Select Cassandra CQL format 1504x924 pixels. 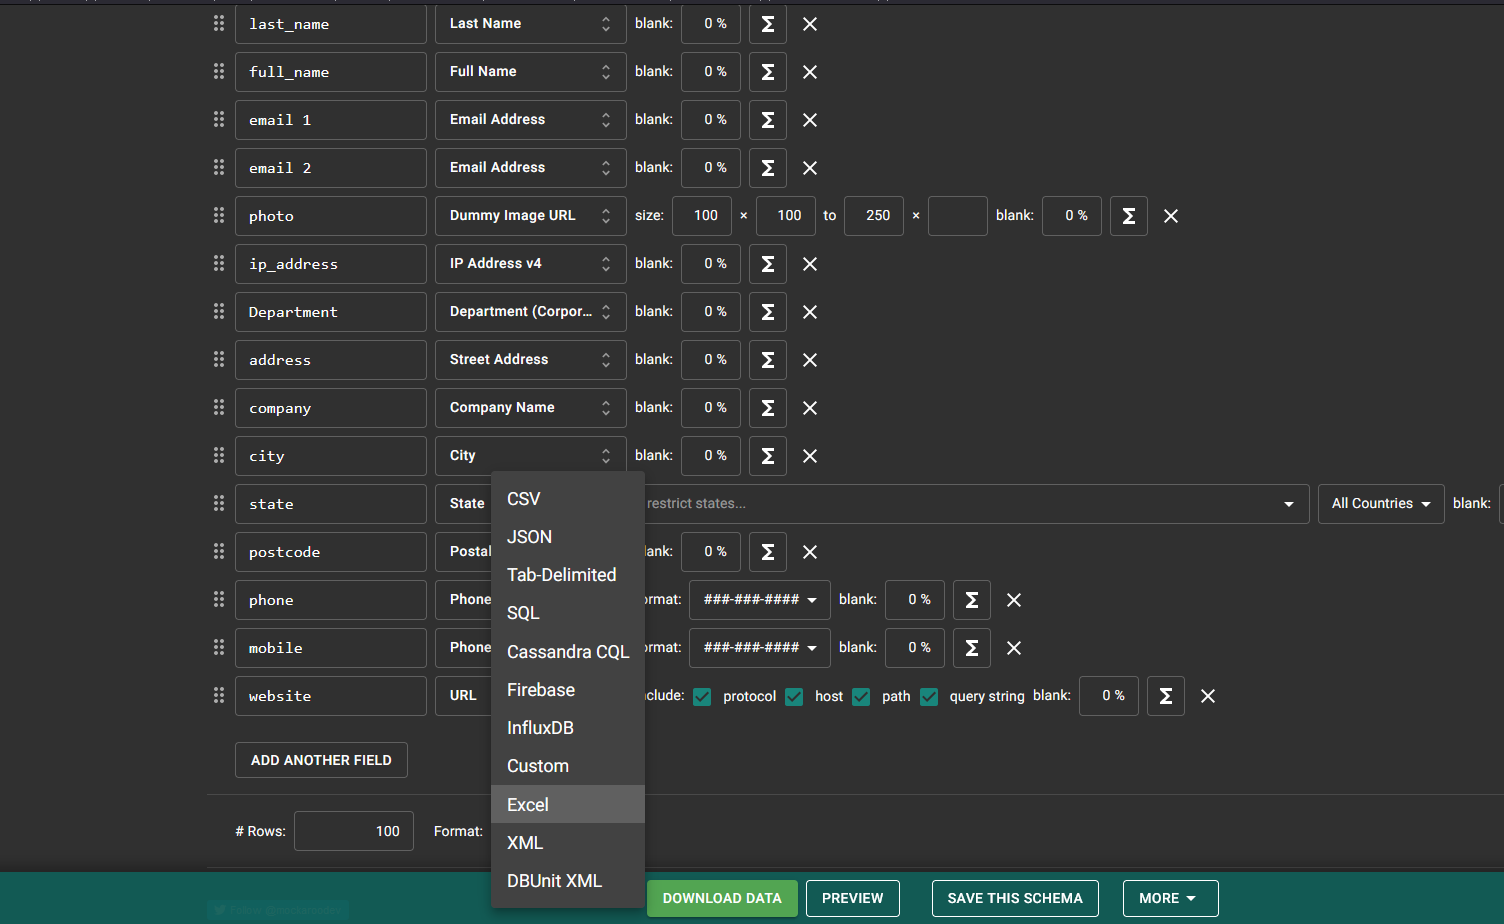coord(568,652)
